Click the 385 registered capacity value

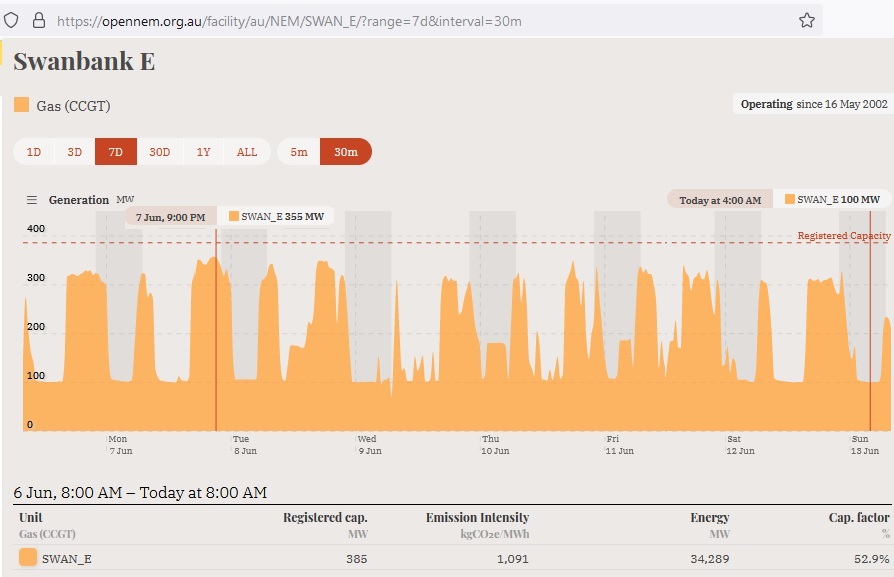tap(356, 559)
